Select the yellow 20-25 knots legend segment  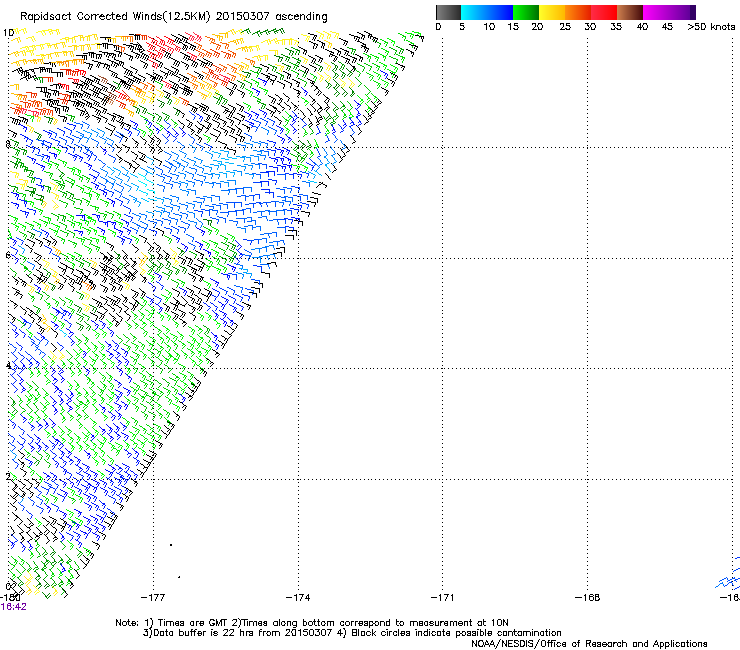click(552, 12)
